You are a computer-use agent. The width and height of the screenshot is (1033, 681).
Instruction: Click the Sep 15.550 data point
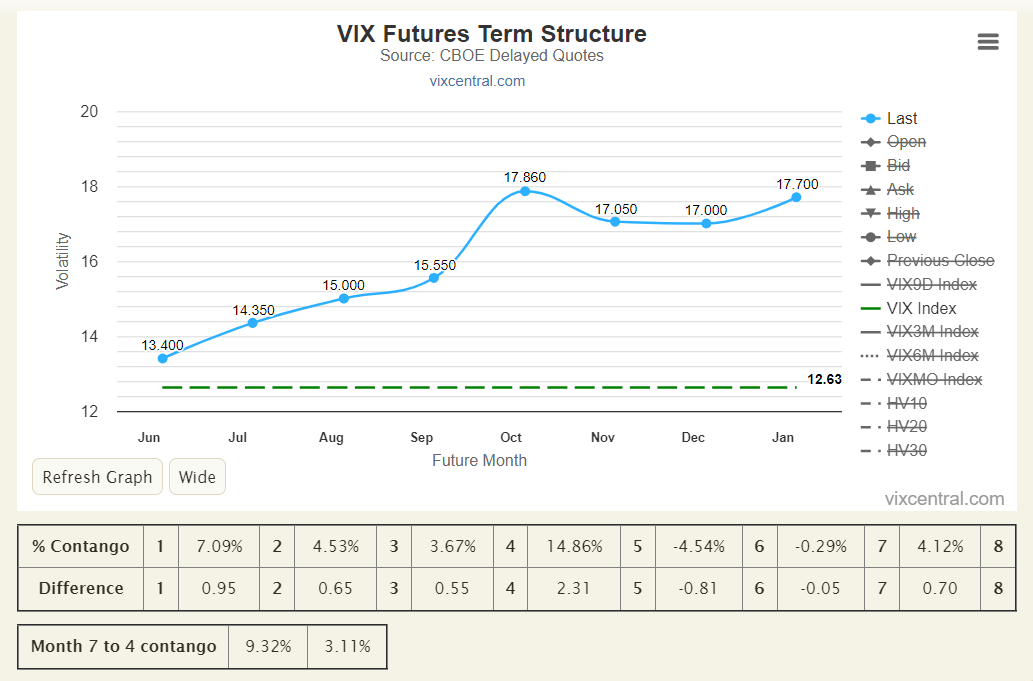[x=433, y=278]
